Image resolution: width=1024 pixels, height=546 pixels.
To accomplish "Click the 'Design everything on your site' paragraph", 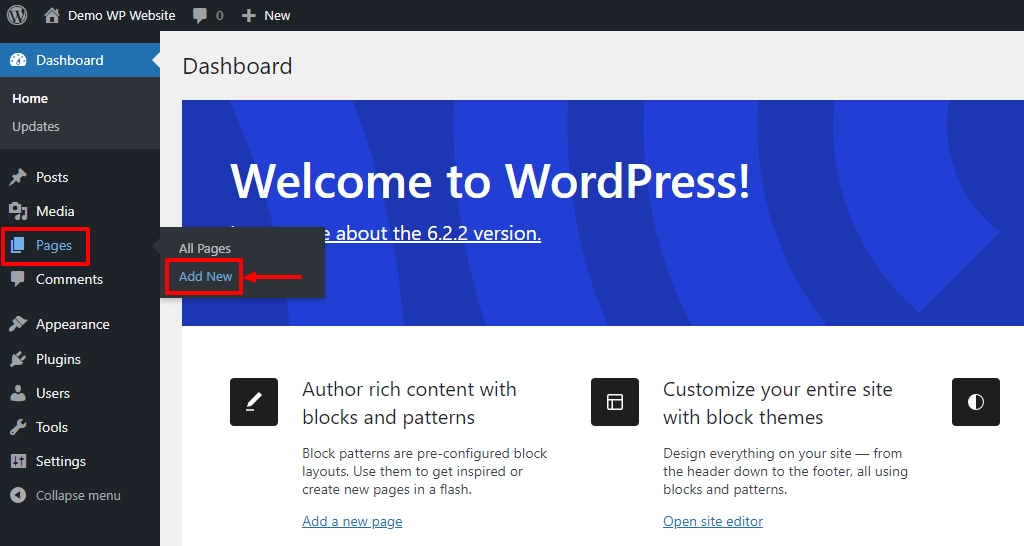I will tap(785, 472).
